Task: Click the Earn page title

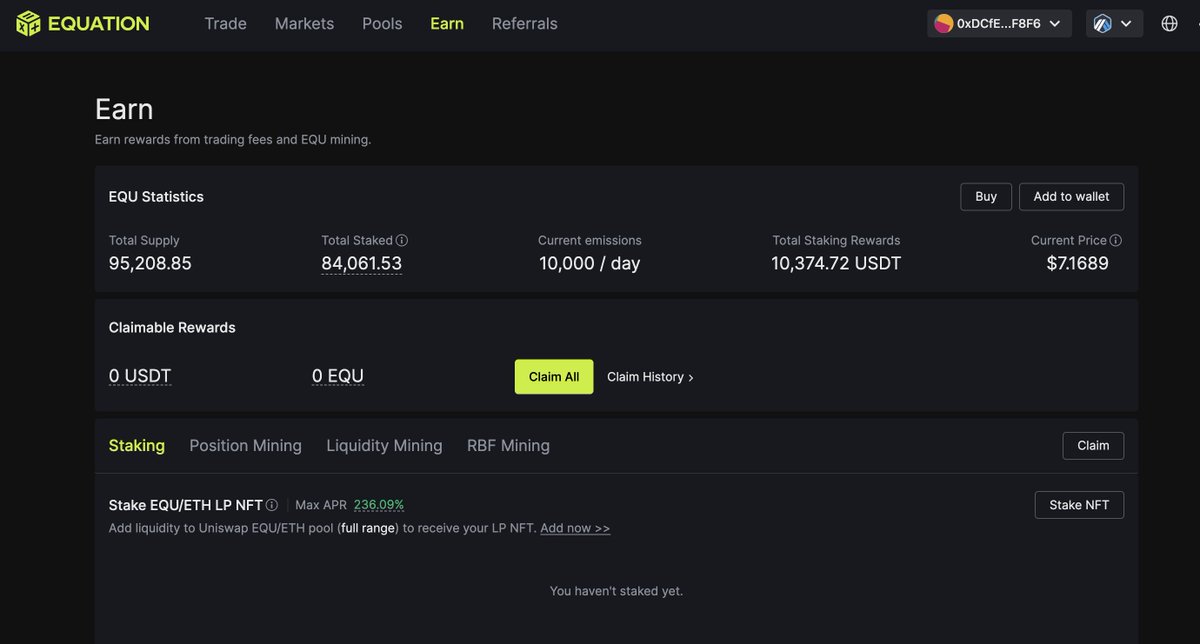Action: (124, 108)
